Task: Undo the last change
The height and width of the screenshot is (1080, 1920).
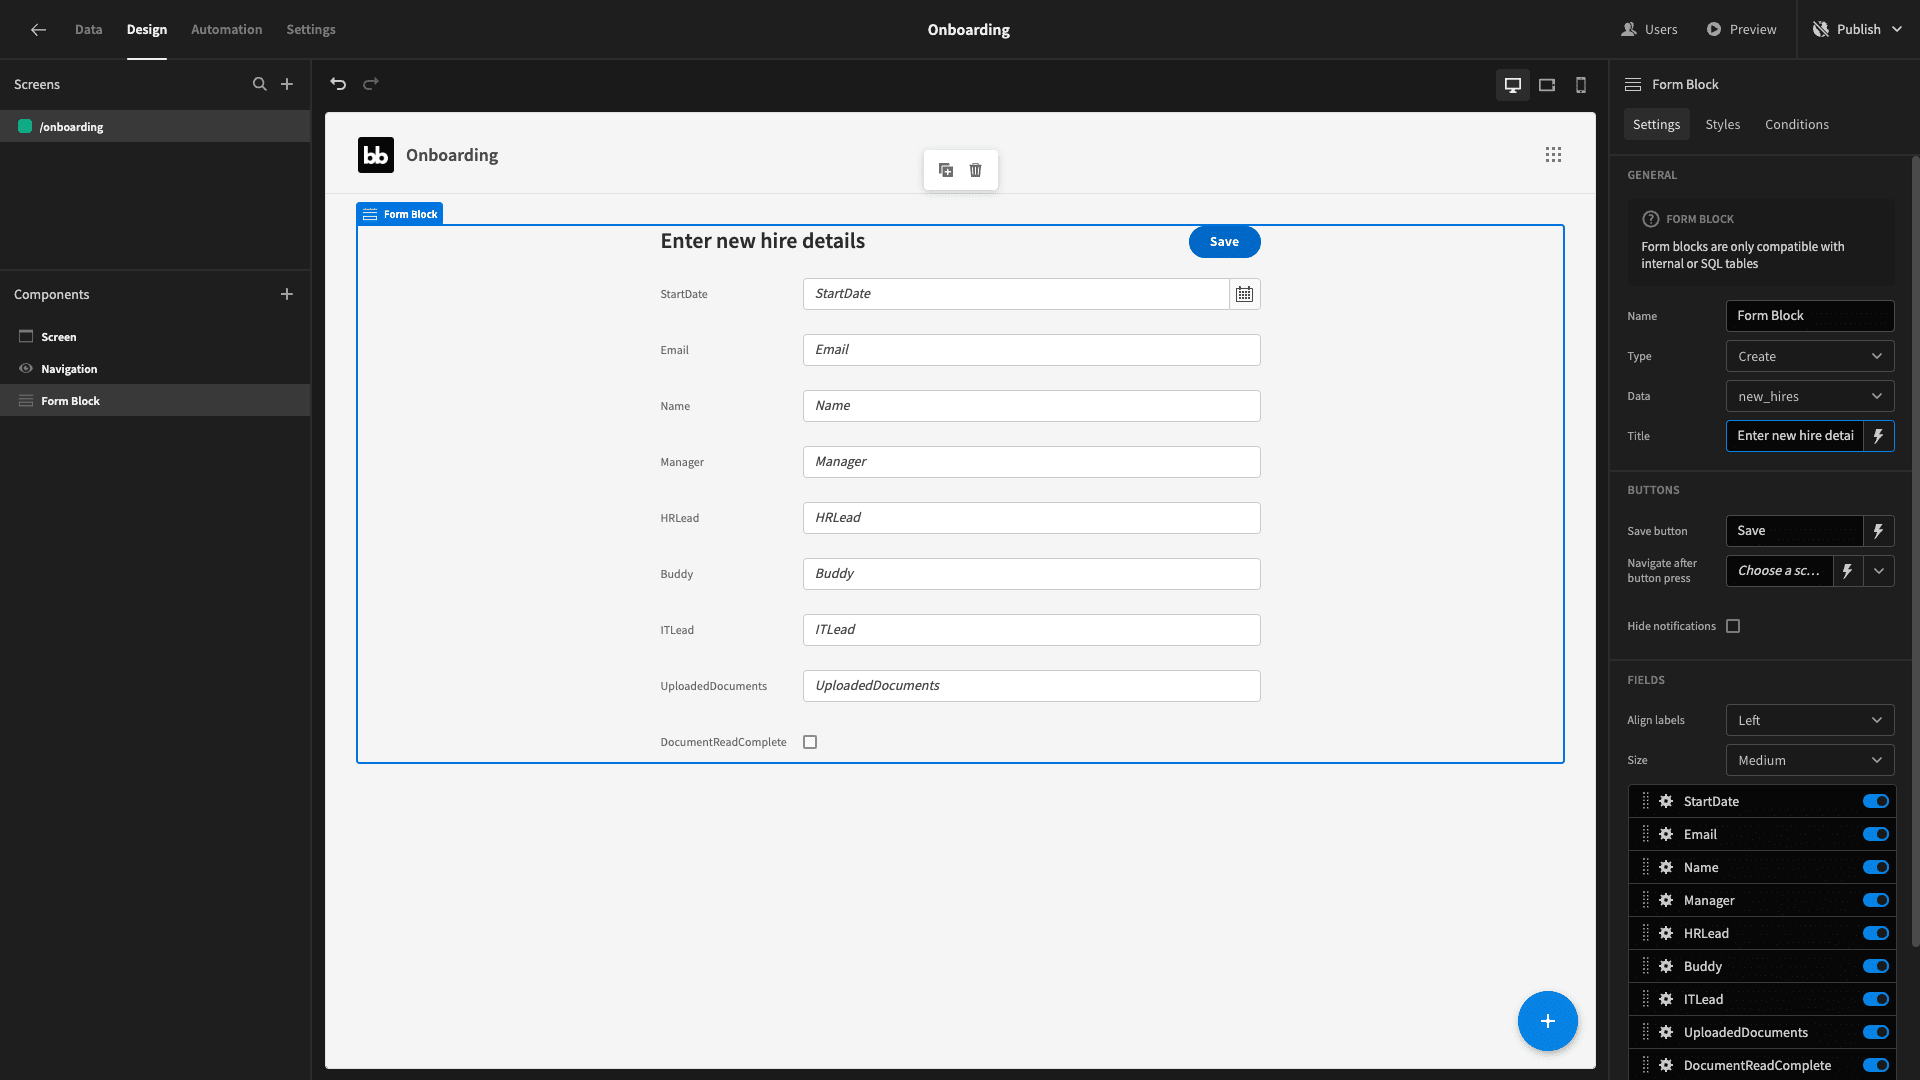Action: click(x=338, y=85)
